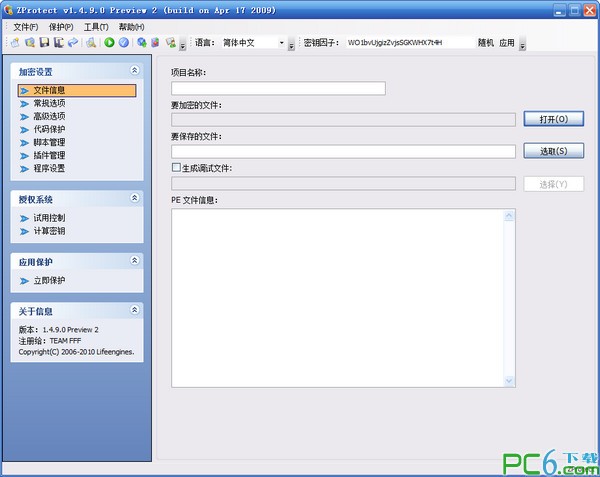Collapse the 关于信息 panel
Screen dimensions: 600x477
coord(134,310)
